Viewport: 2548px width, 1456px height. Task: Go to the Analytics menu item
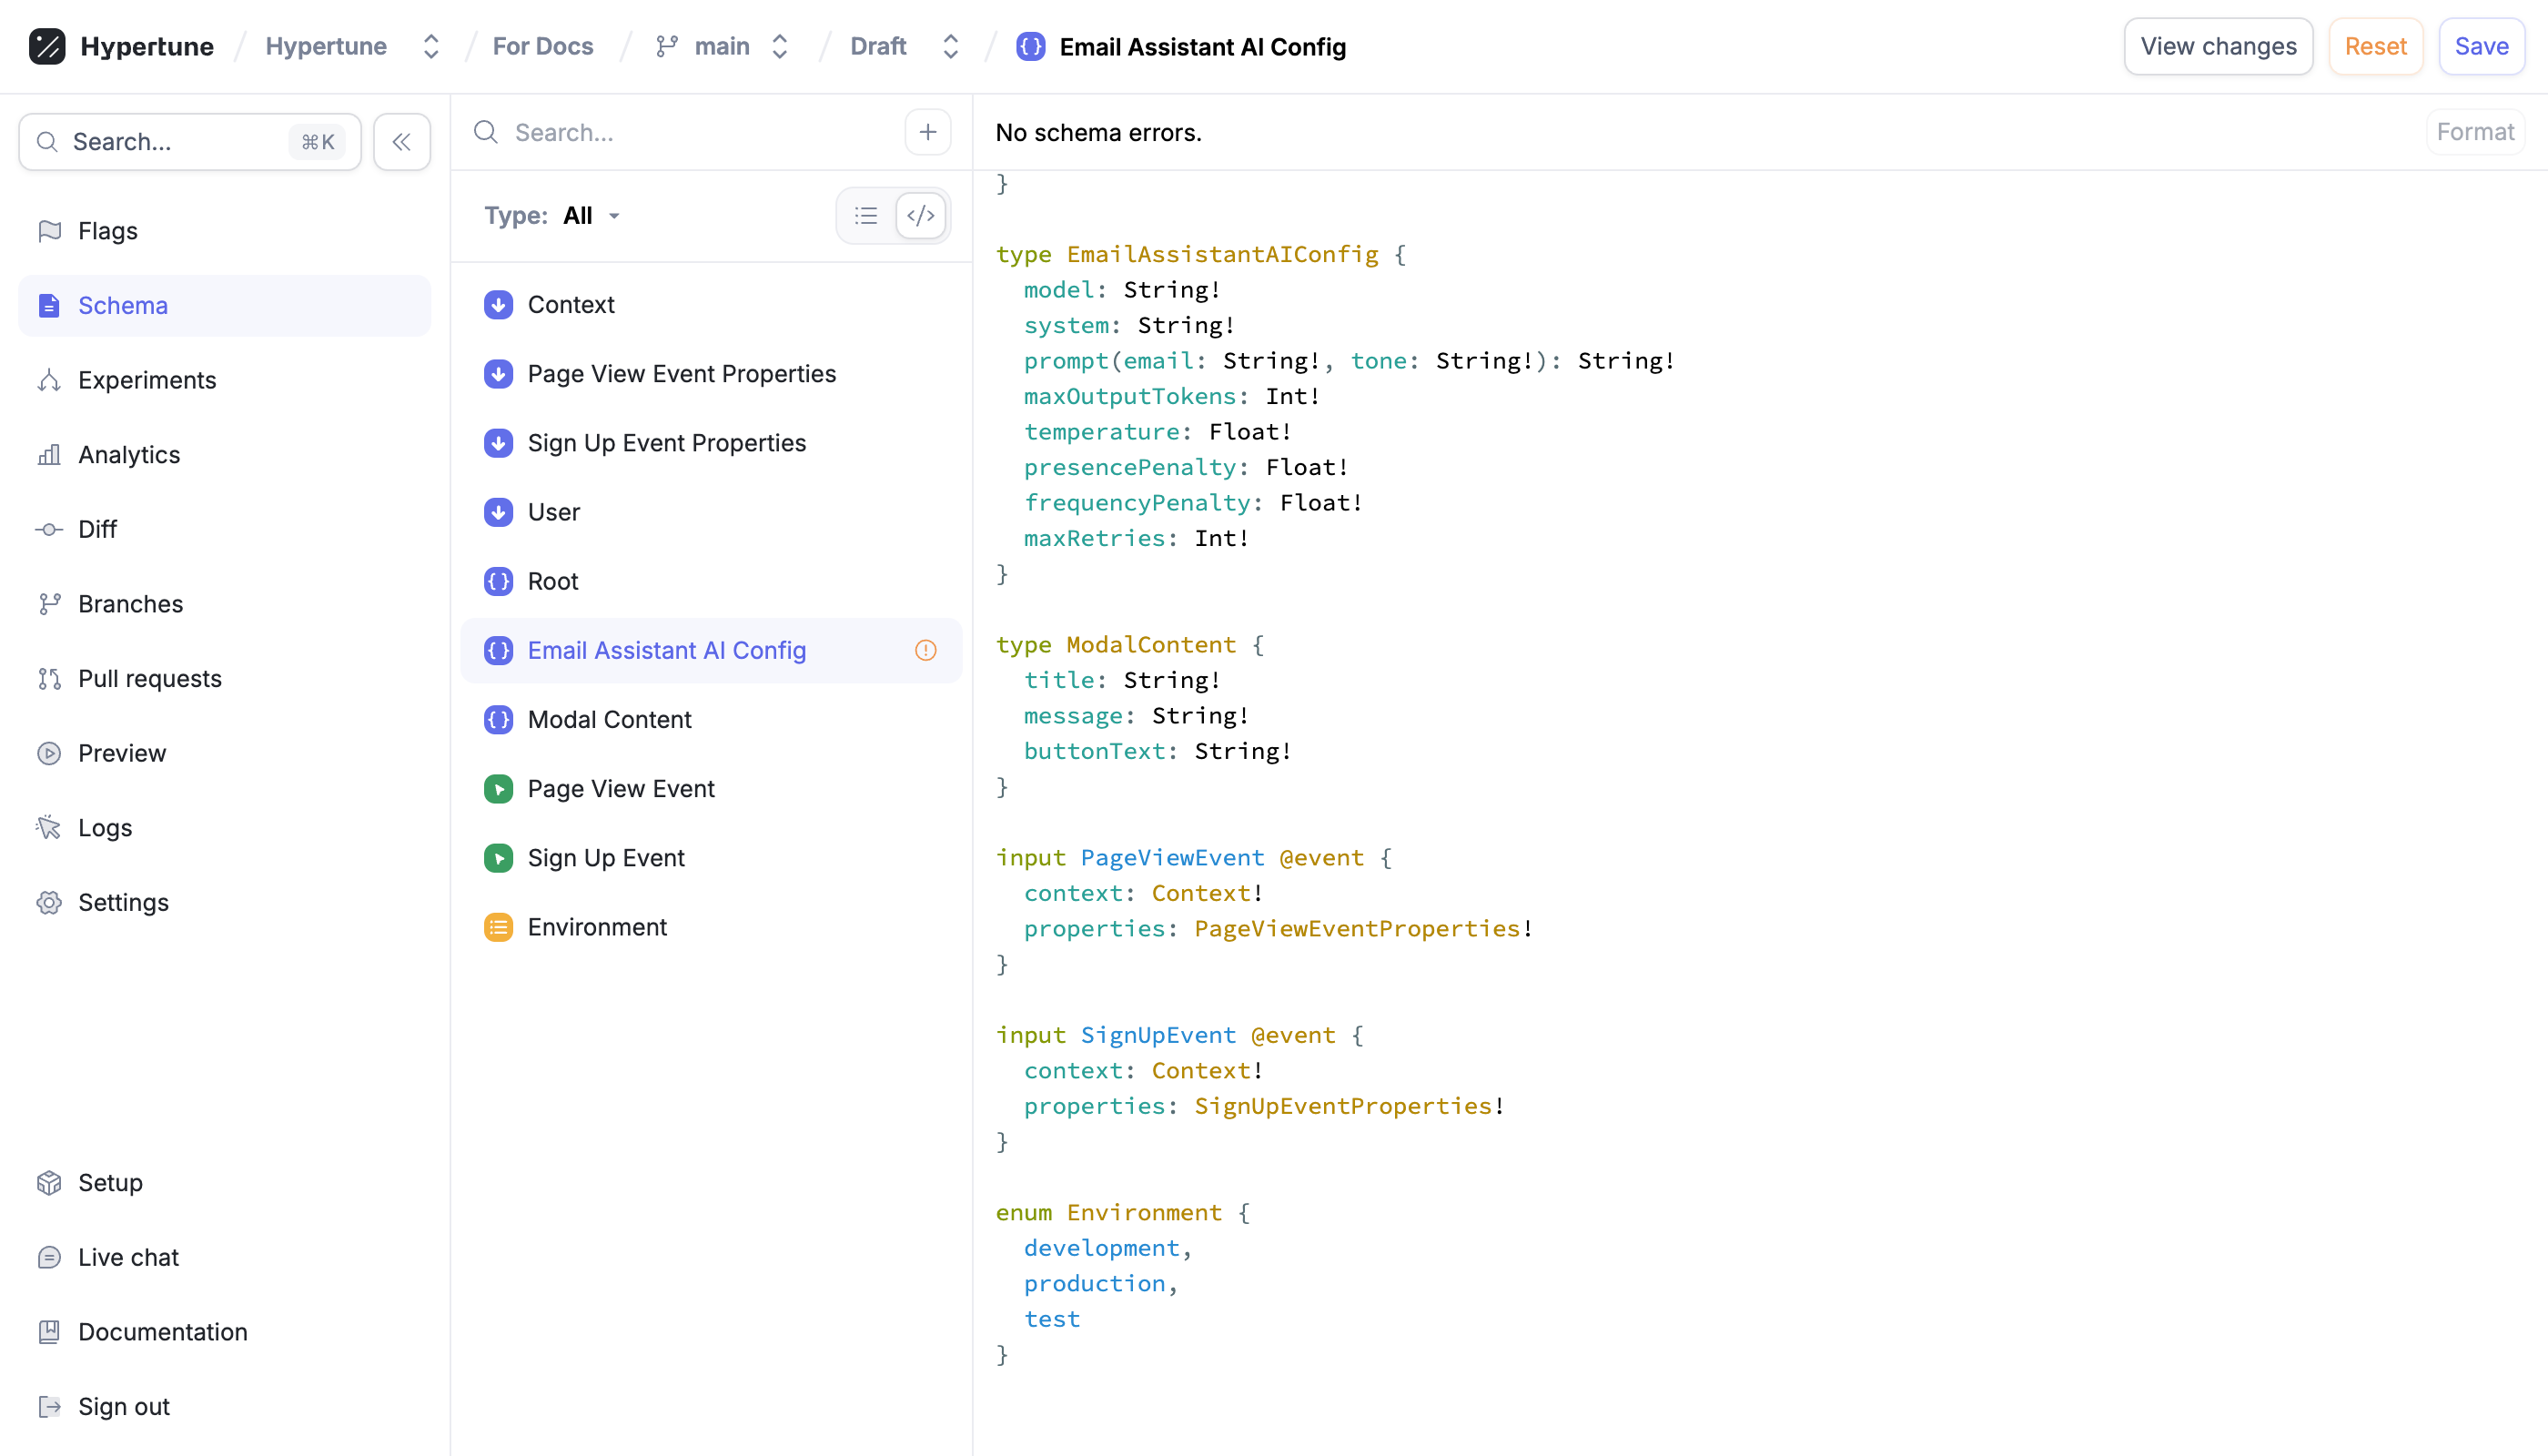(x=129, y=455)
